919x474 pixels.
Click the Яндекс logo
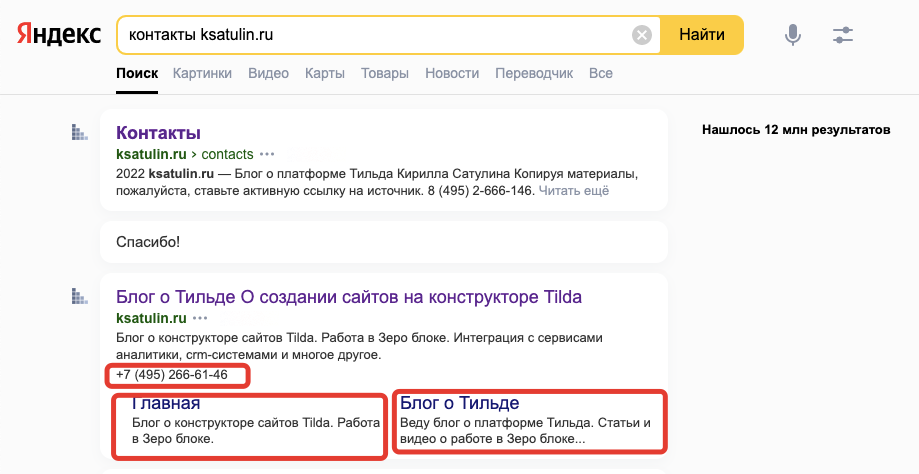59,34
